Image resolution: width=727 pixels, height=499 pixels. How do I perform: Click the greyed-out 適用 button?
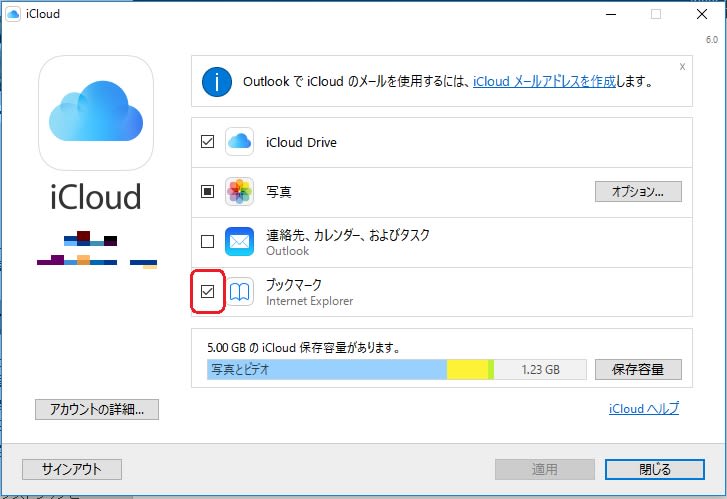545,469
